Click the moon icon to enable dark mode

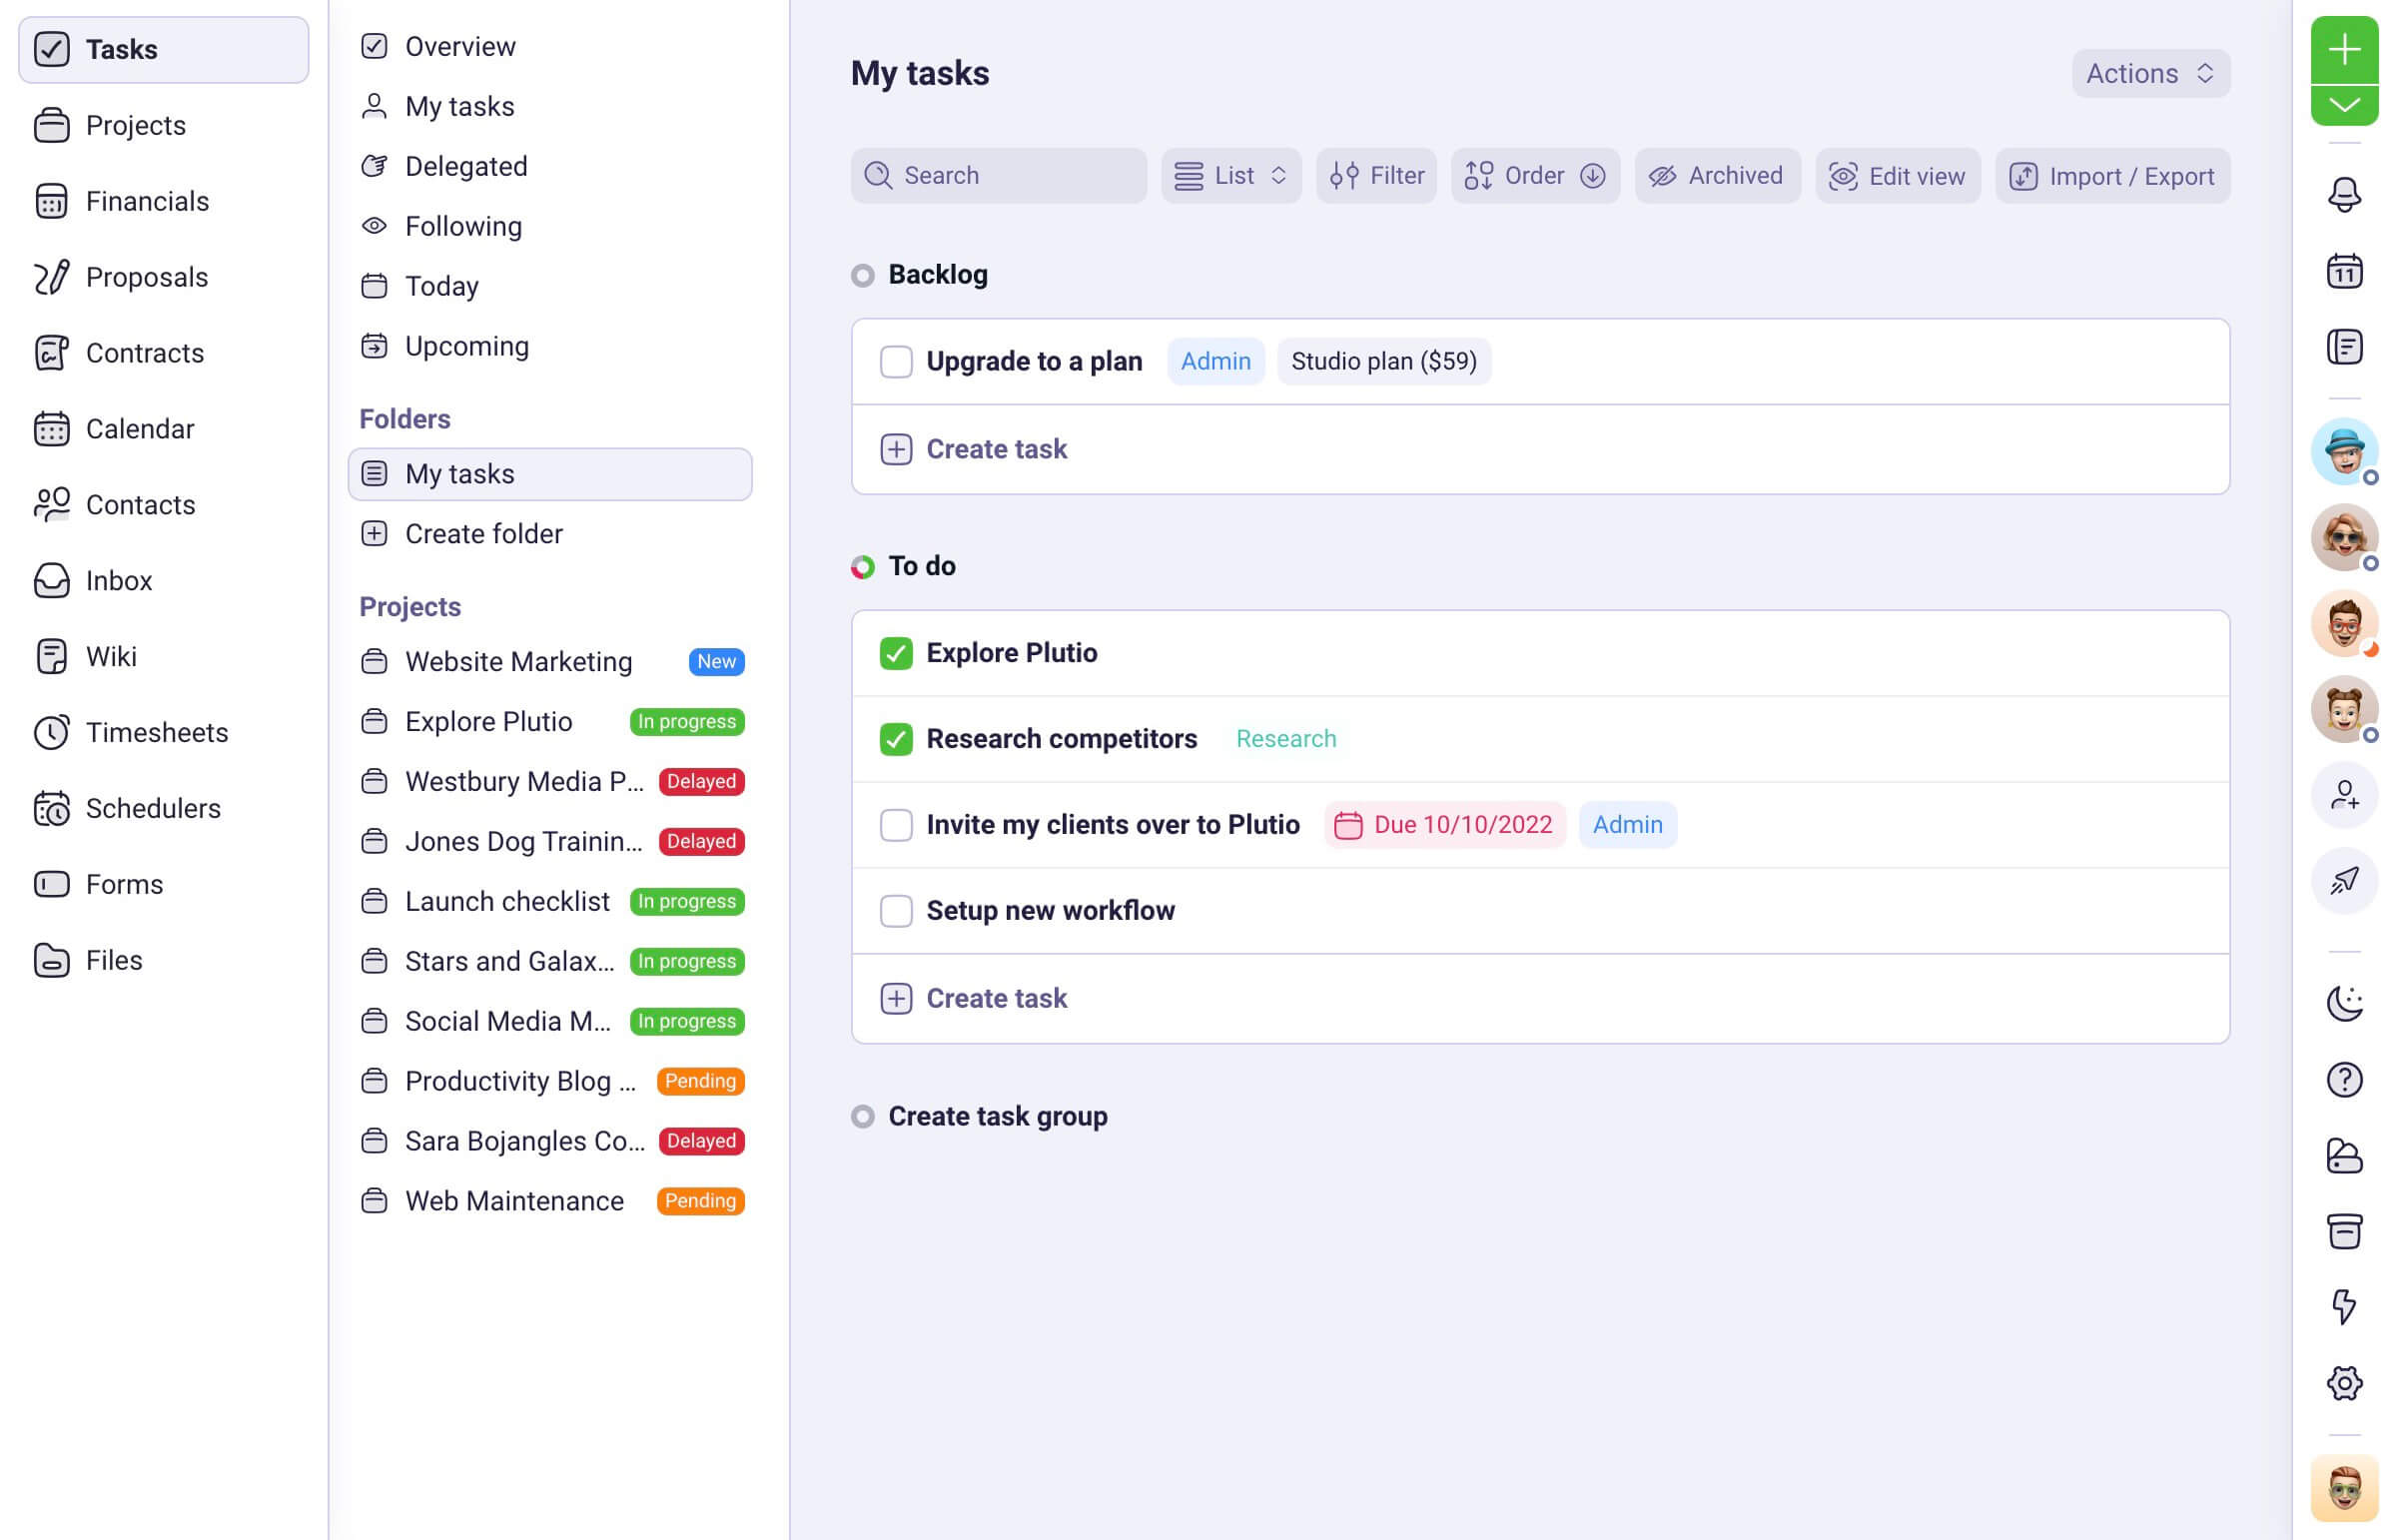(2345, 1003)
